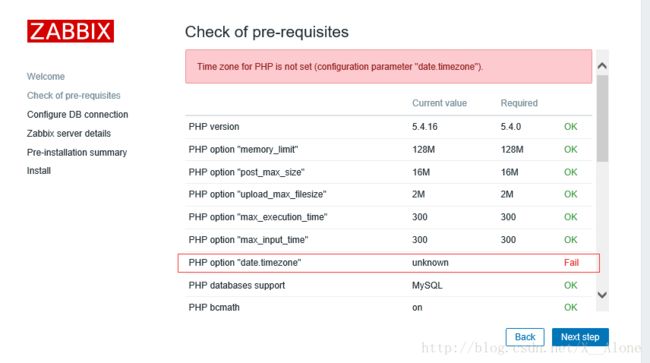650x363 pixels.
Task: Click the Required column header
Action: [x=519, y=103]
